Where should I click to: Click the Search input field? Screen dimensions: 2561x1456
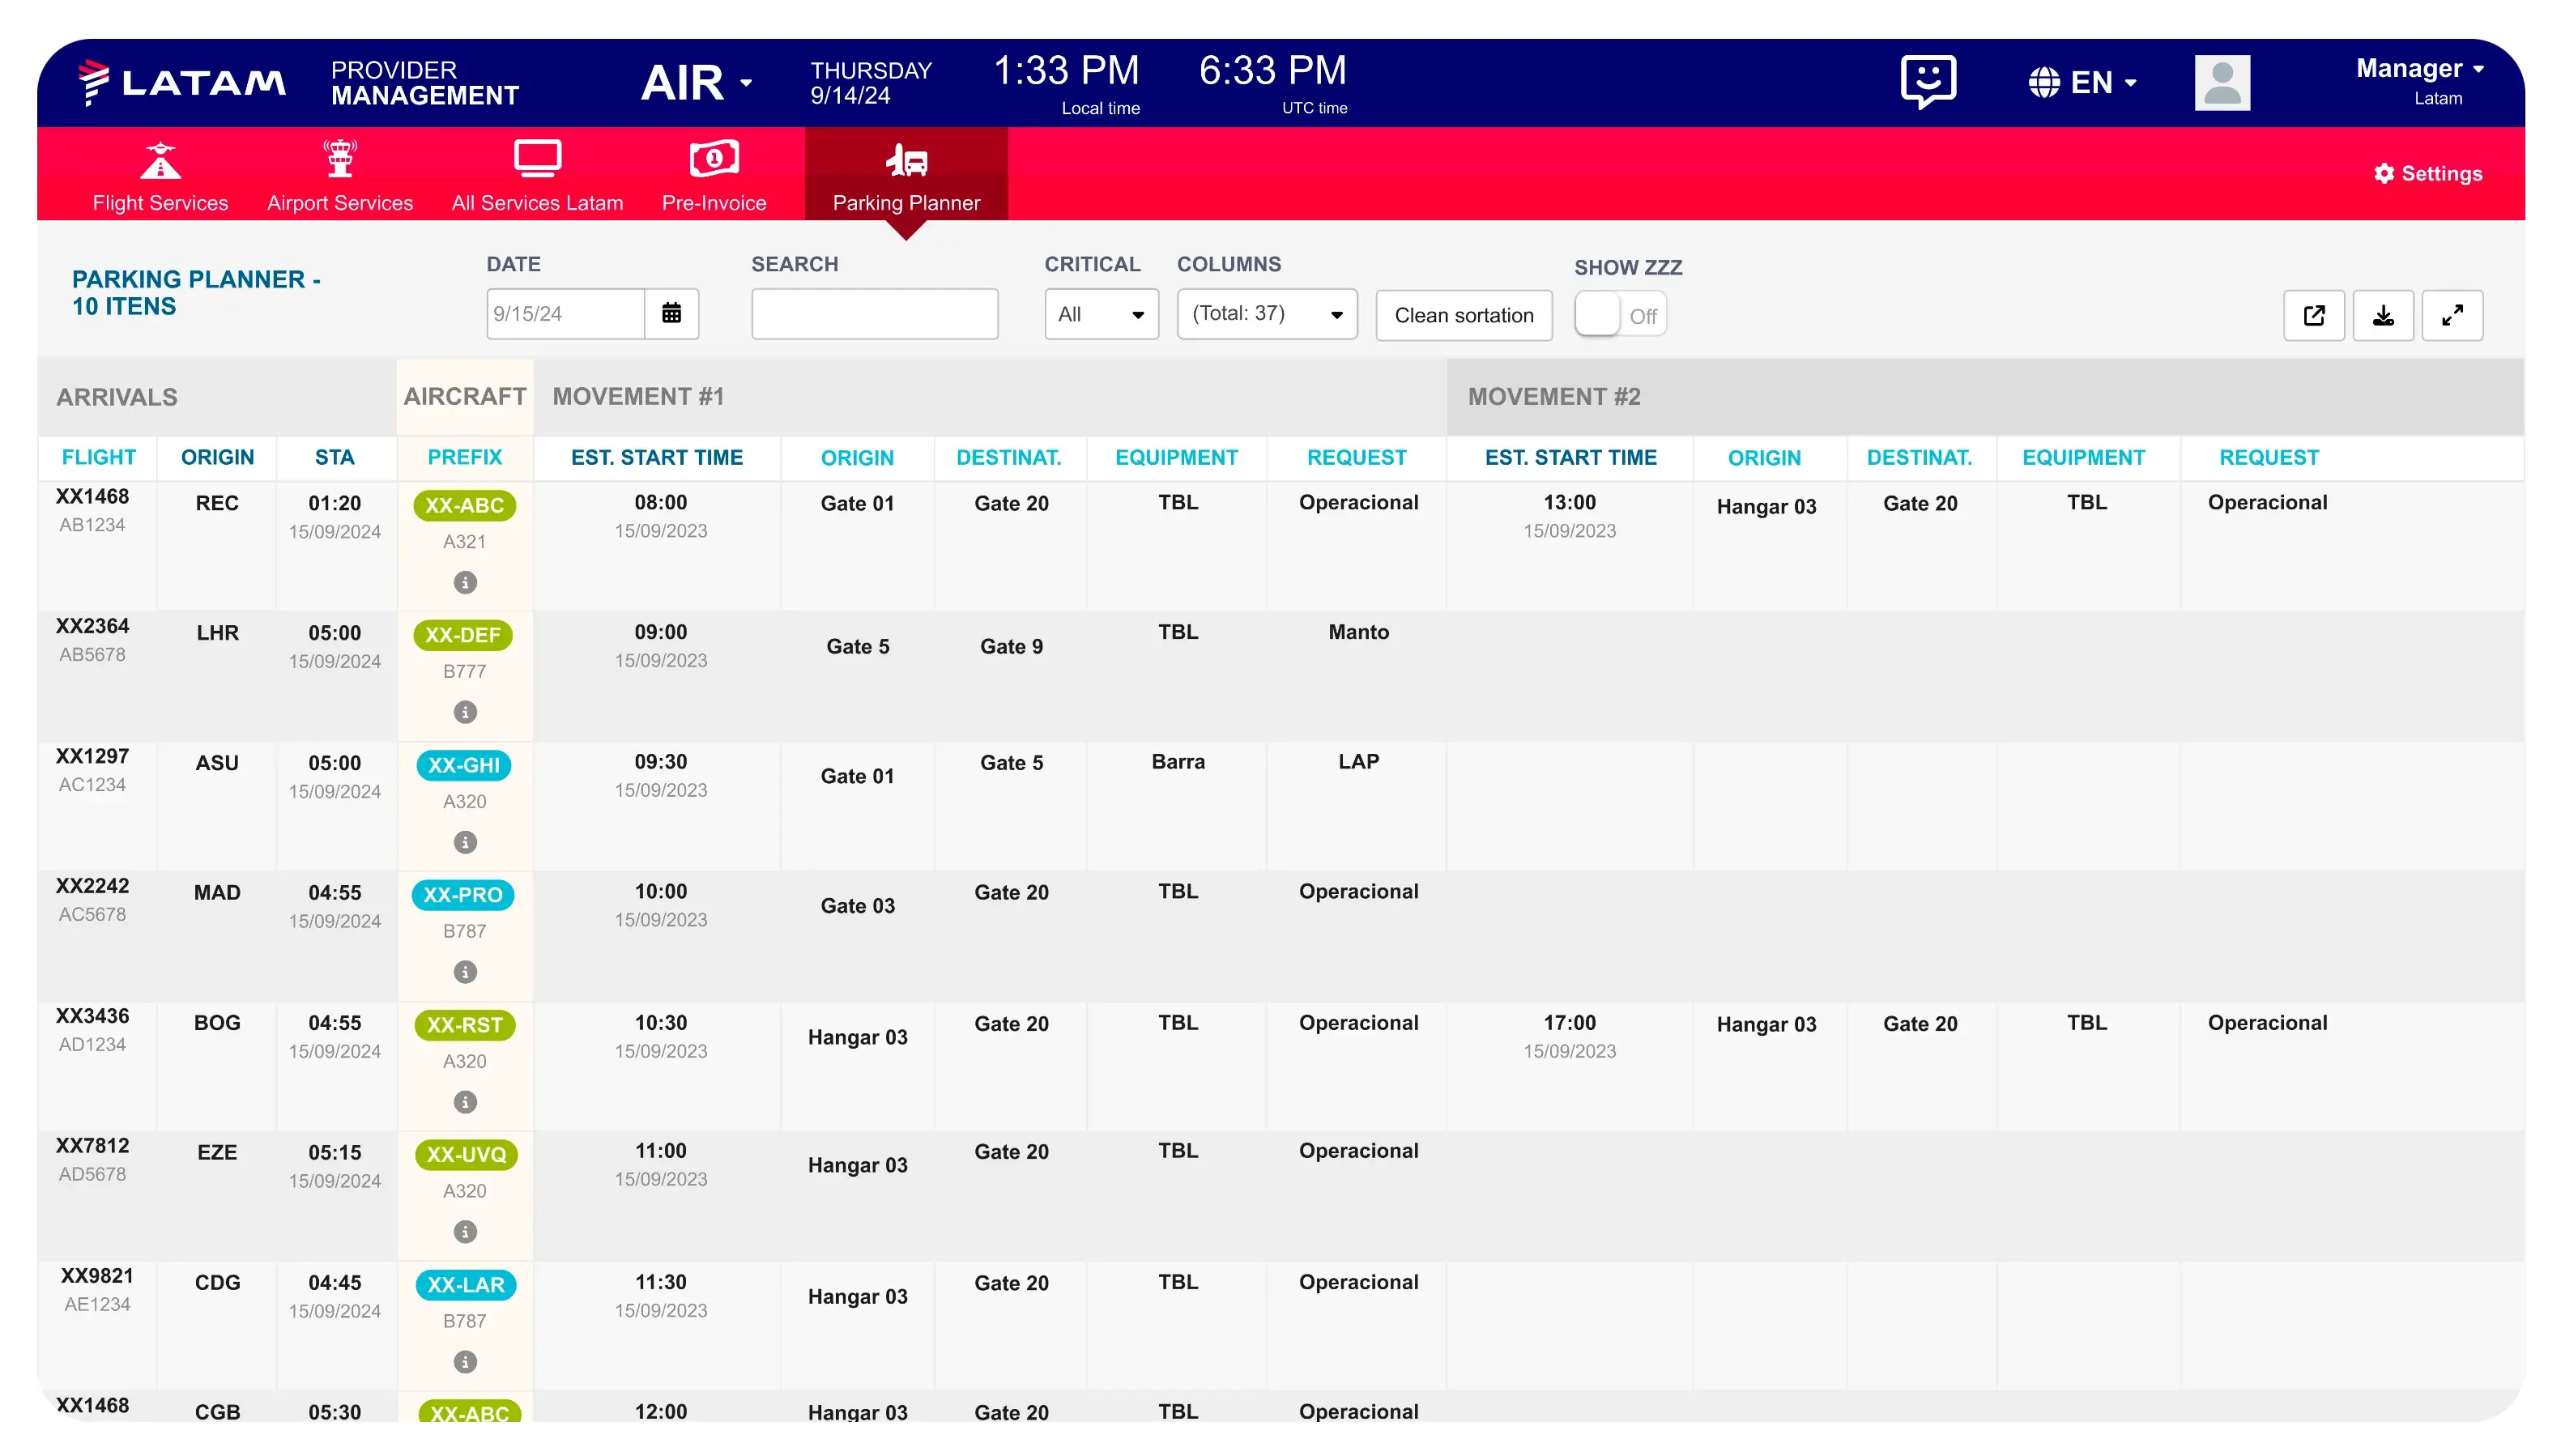point(874,314)
